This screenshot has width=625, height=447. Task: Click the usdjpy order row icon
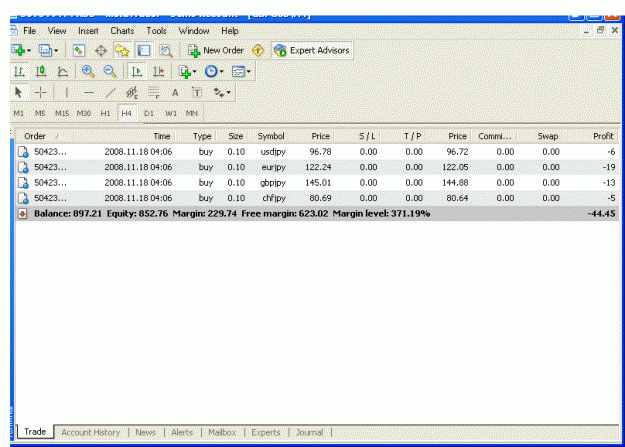(23, 152)
